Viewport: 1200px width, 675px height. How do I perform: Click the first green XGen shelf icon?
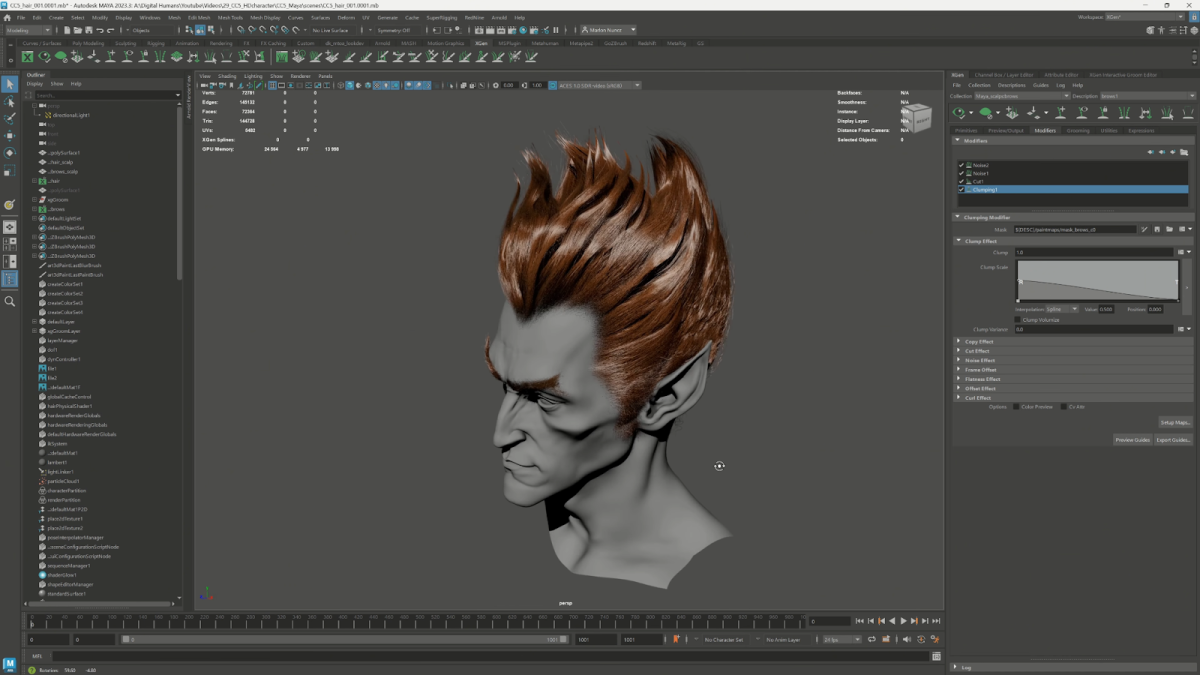pyautogui.click(x=27, y=57)
